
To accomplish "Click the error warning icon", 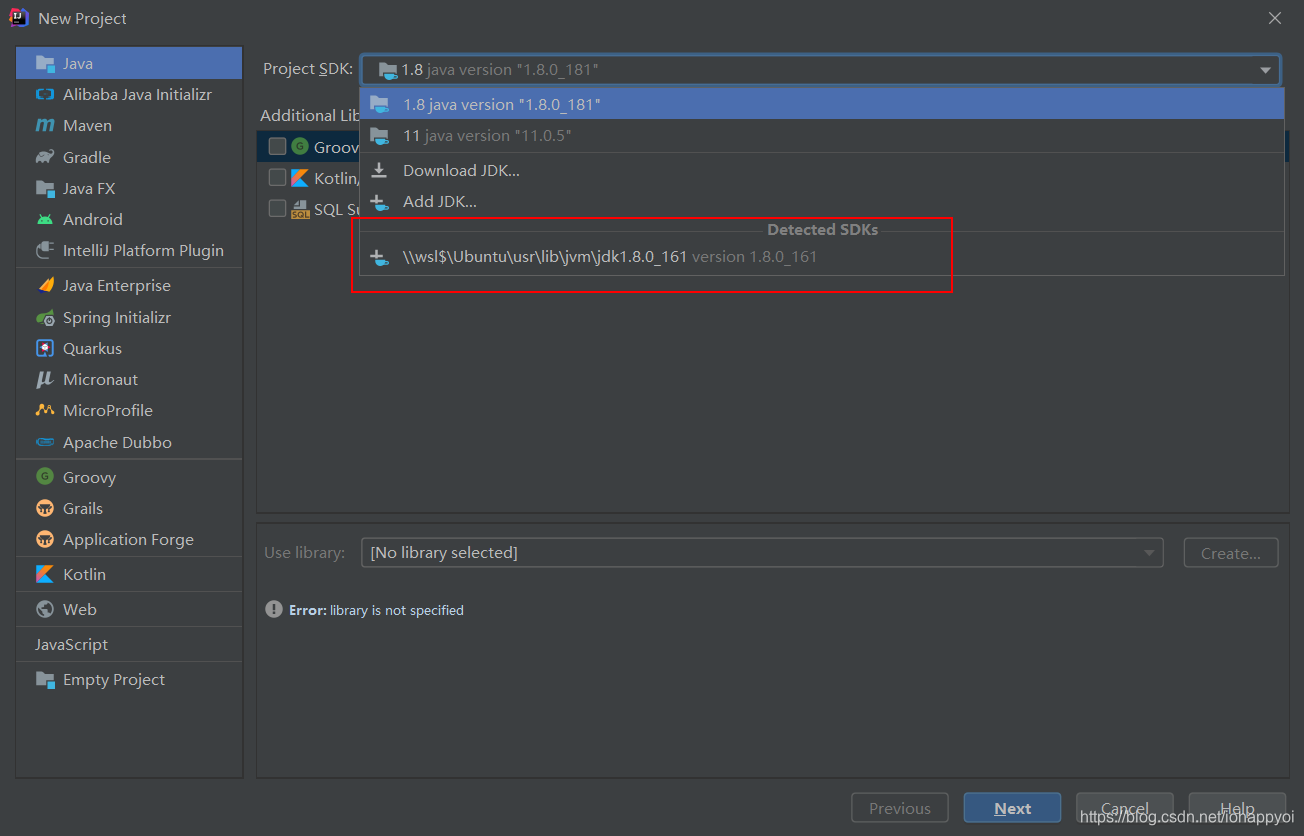I will click(273, 609).
